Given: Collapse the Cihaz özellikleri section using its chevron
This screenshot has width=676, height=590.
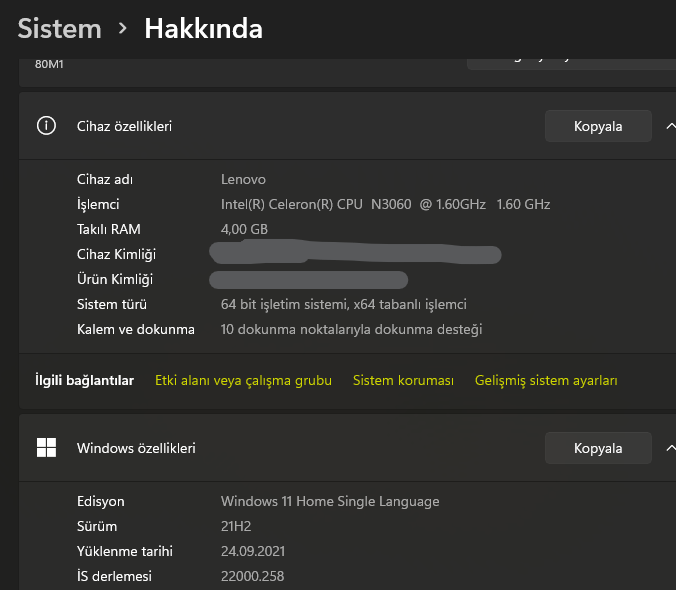Looking at the screenshot, I should click(x=669, y=126).
